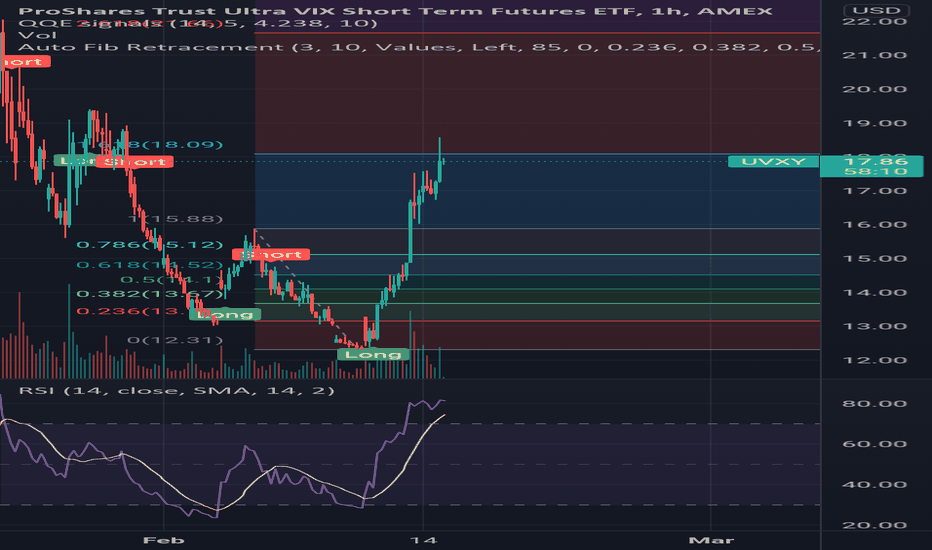Click the 0(12.31) Fibonacci level label
The height and width of the screenshot is (550, 932).
[175, 340]
